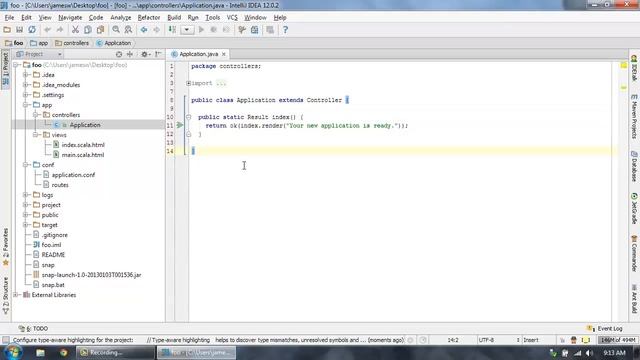Collapse the views folder

point(36,135)
